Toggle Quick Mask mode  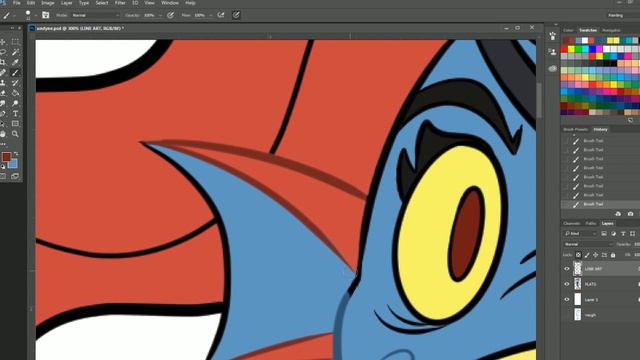(3, 176)
